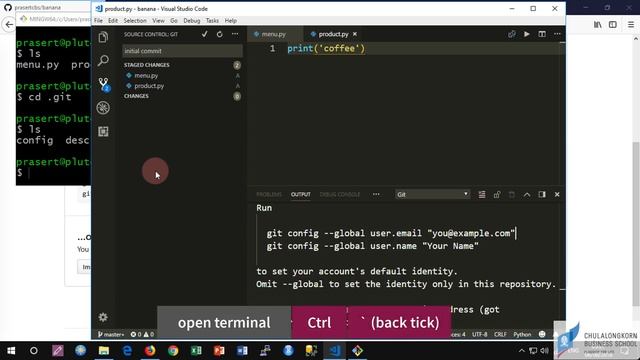Change line endings via CRLF item
This screenshot has height=360, width=640.
click(500, 334)
